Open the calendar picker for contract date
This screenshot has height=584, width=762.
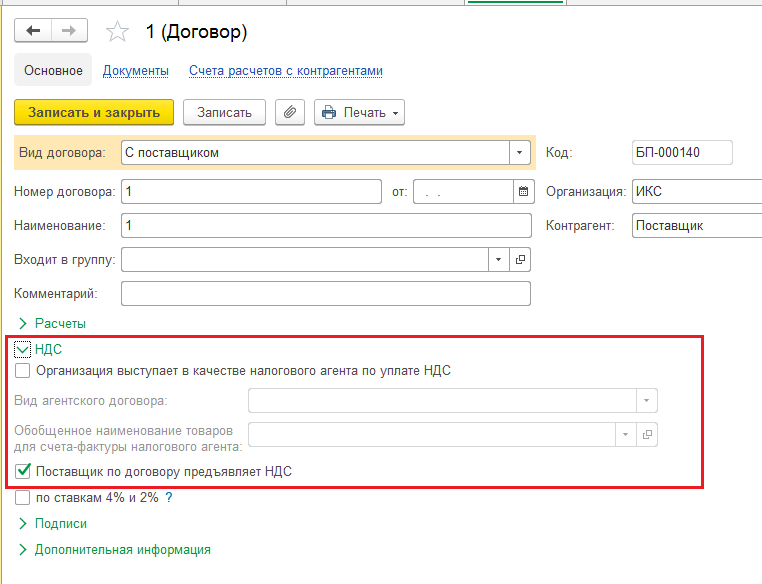tap(523, 191)
